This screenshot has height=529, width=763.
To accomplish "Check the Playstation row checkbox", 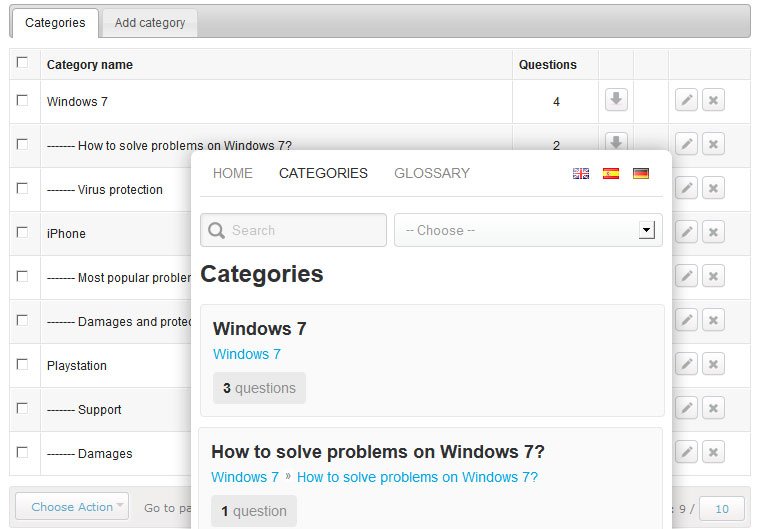I will (22, 364).
